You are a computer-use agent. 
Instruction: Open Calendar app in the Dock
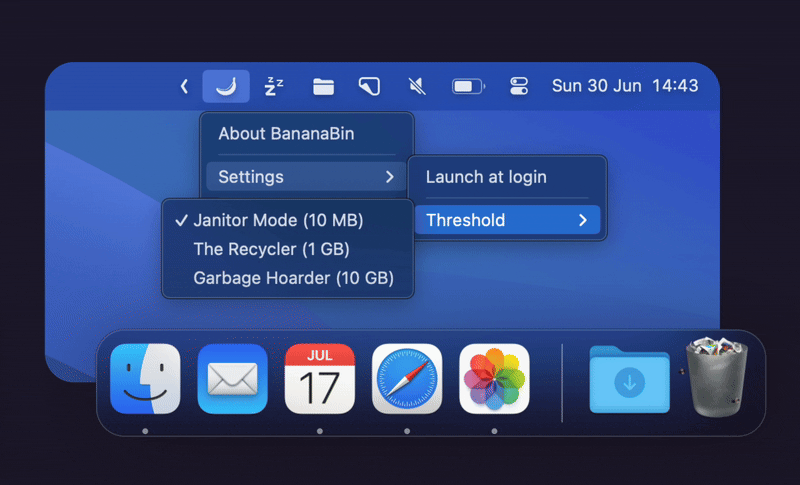[x=319, y=379]
